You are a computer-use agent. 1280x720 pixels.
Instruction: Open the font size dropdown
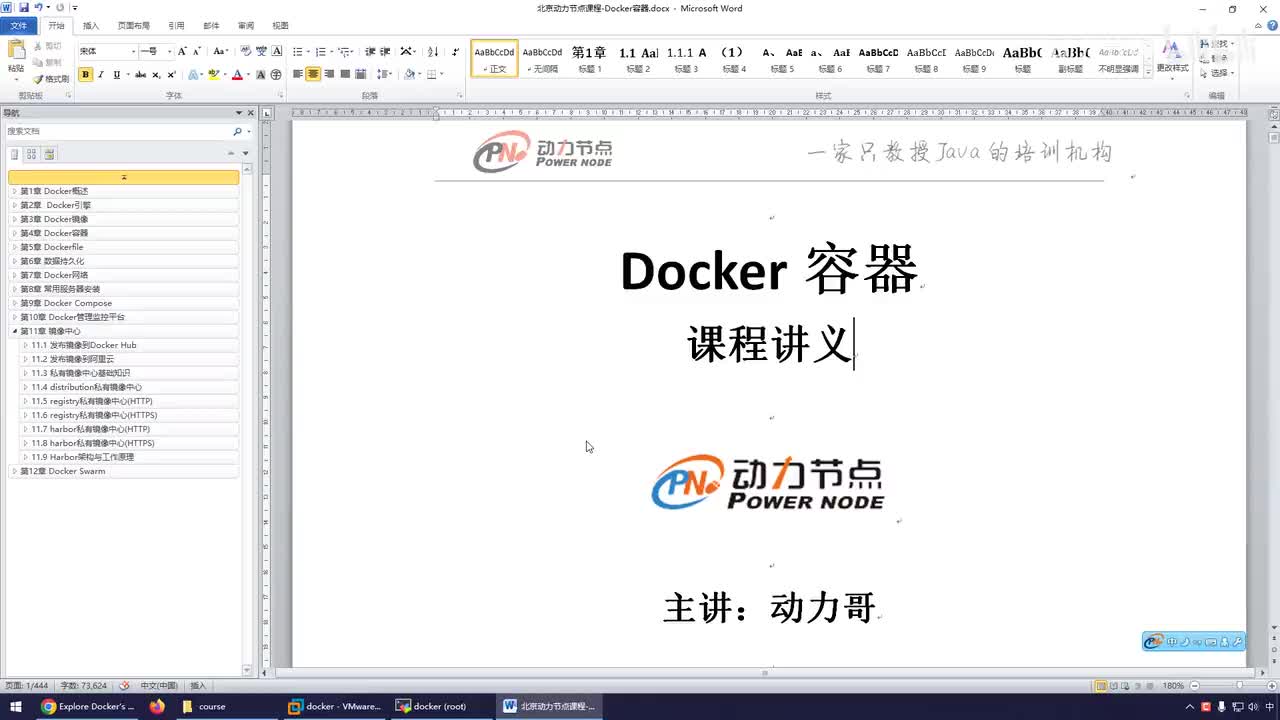click(x=169, y=51)
